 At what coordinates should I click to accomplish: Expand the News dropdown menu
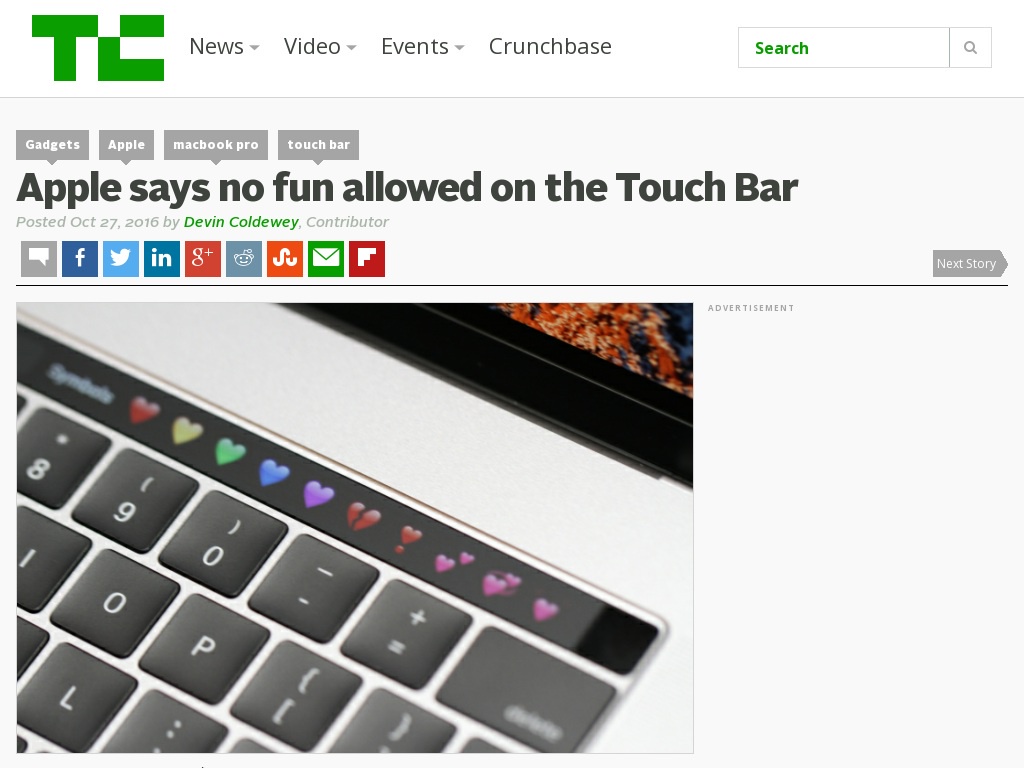click(224, 46)
